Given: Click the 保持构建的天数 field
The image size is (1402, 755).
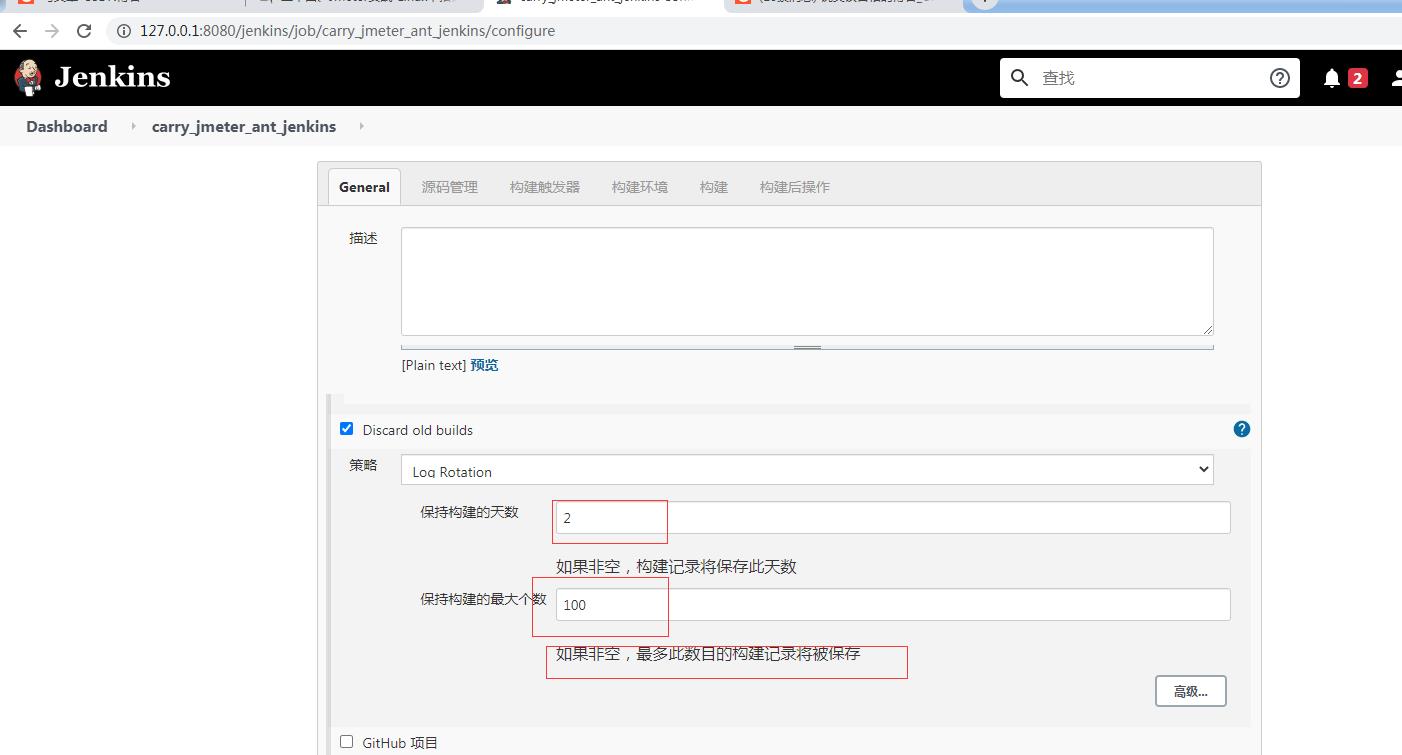Looking at the screenshot, I should [x=893, y=518].
